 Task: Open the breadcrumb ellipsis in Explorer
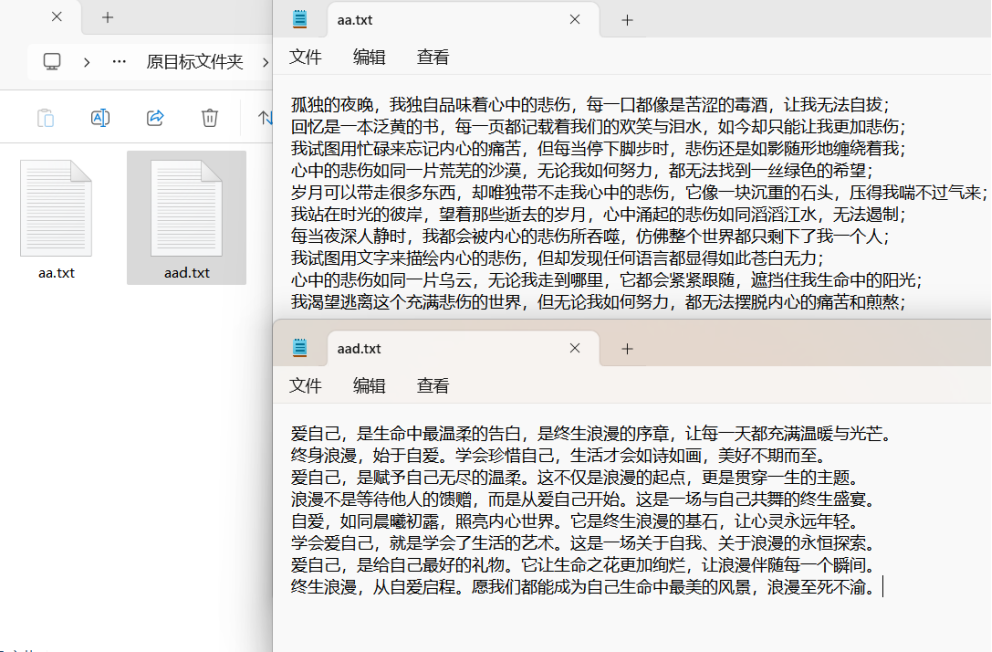coord(119,61)
